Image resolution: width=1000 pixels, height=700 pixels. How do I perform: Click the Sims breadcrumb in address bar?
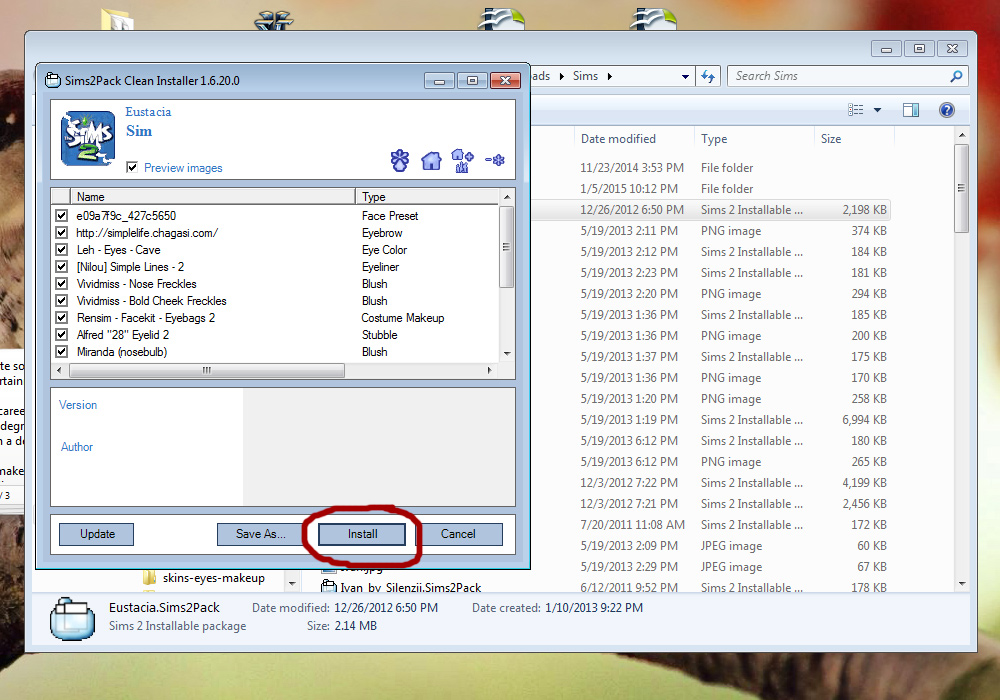coord(585,77)
